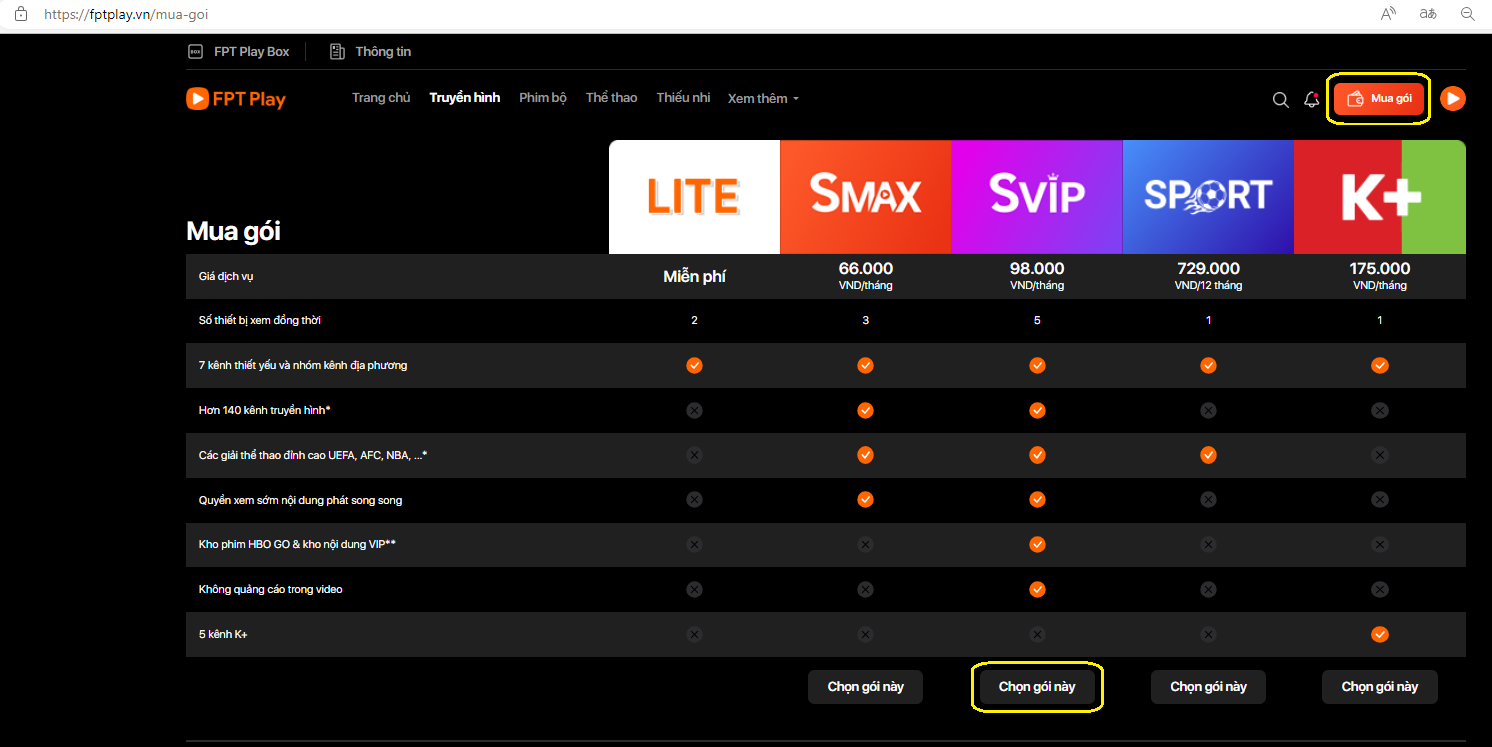Open Thể thao menu item

611,98
